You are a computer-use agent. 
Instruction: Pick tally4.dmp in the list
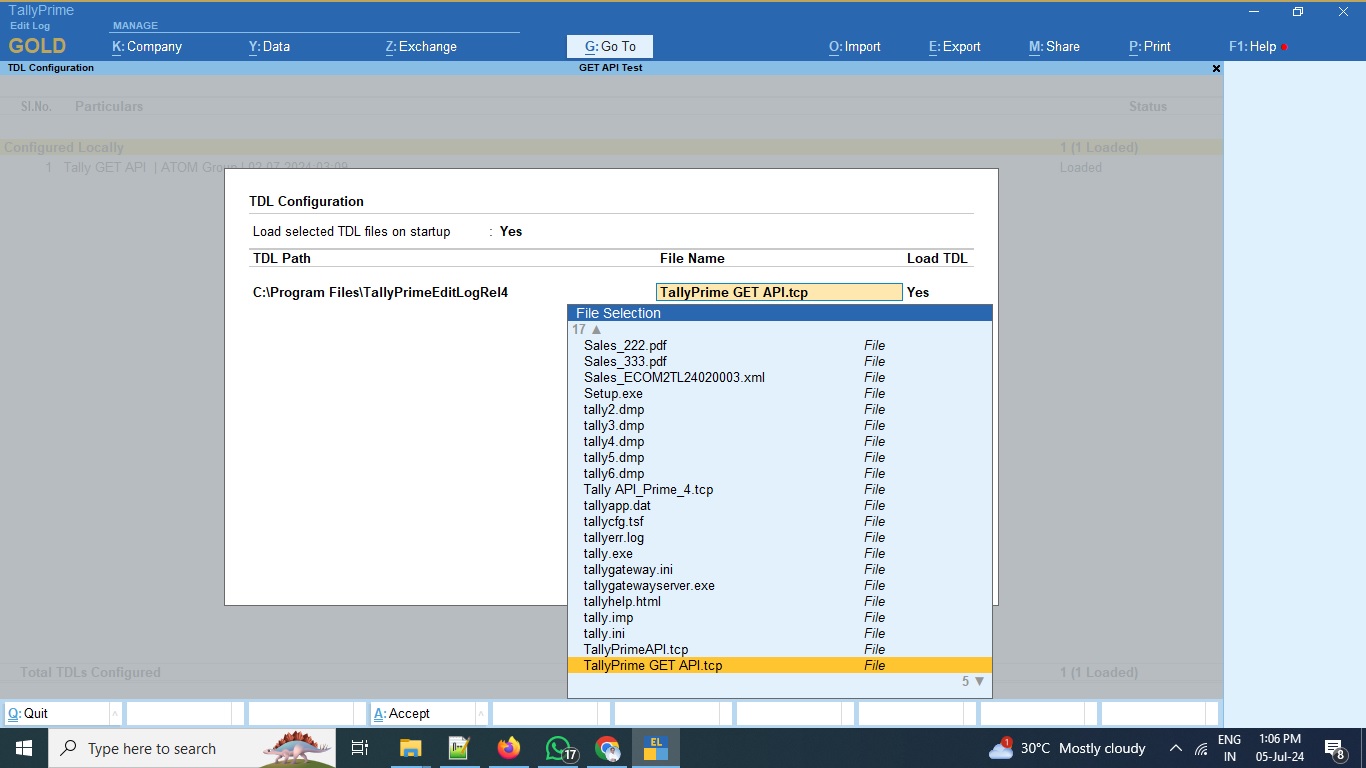(x=780, y=441)
